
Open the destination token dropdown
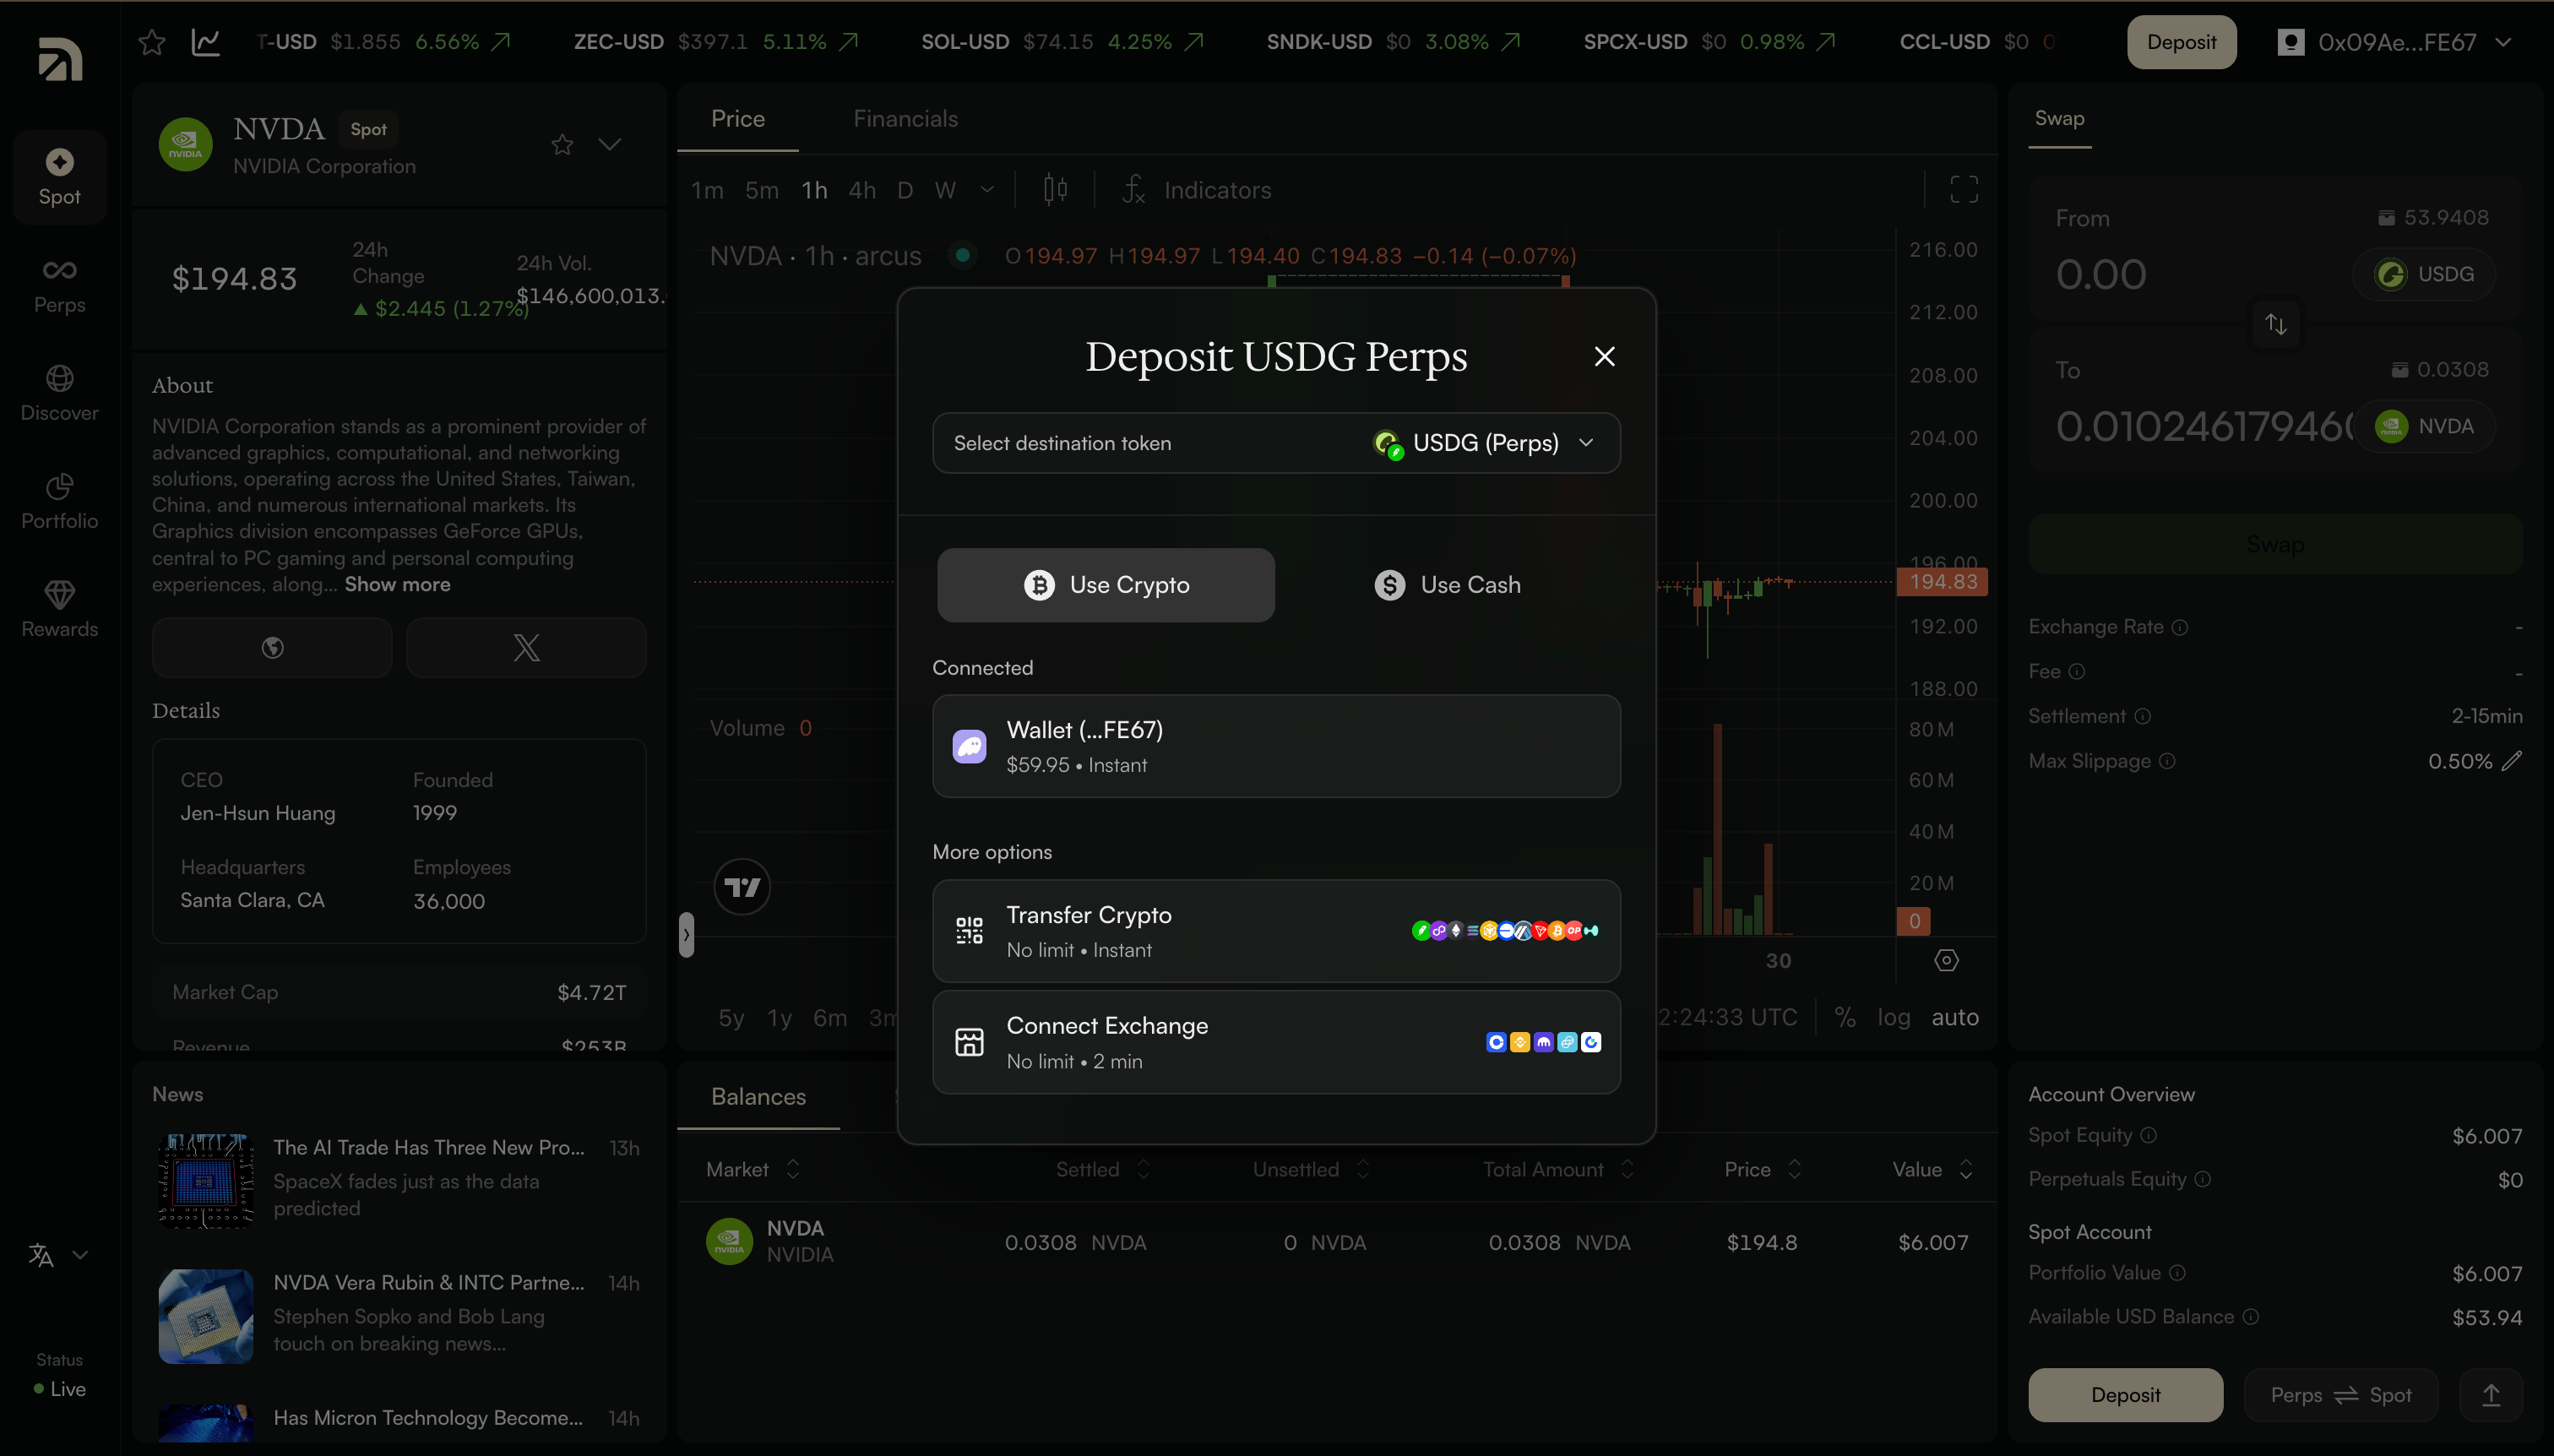1276,443
